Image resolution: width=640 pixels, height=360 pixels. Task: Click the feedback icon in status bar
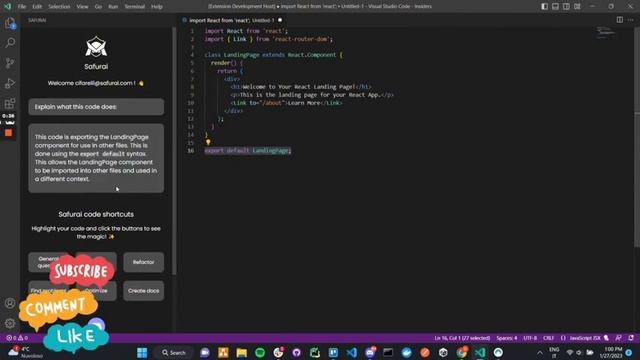(x=619, y=338)
